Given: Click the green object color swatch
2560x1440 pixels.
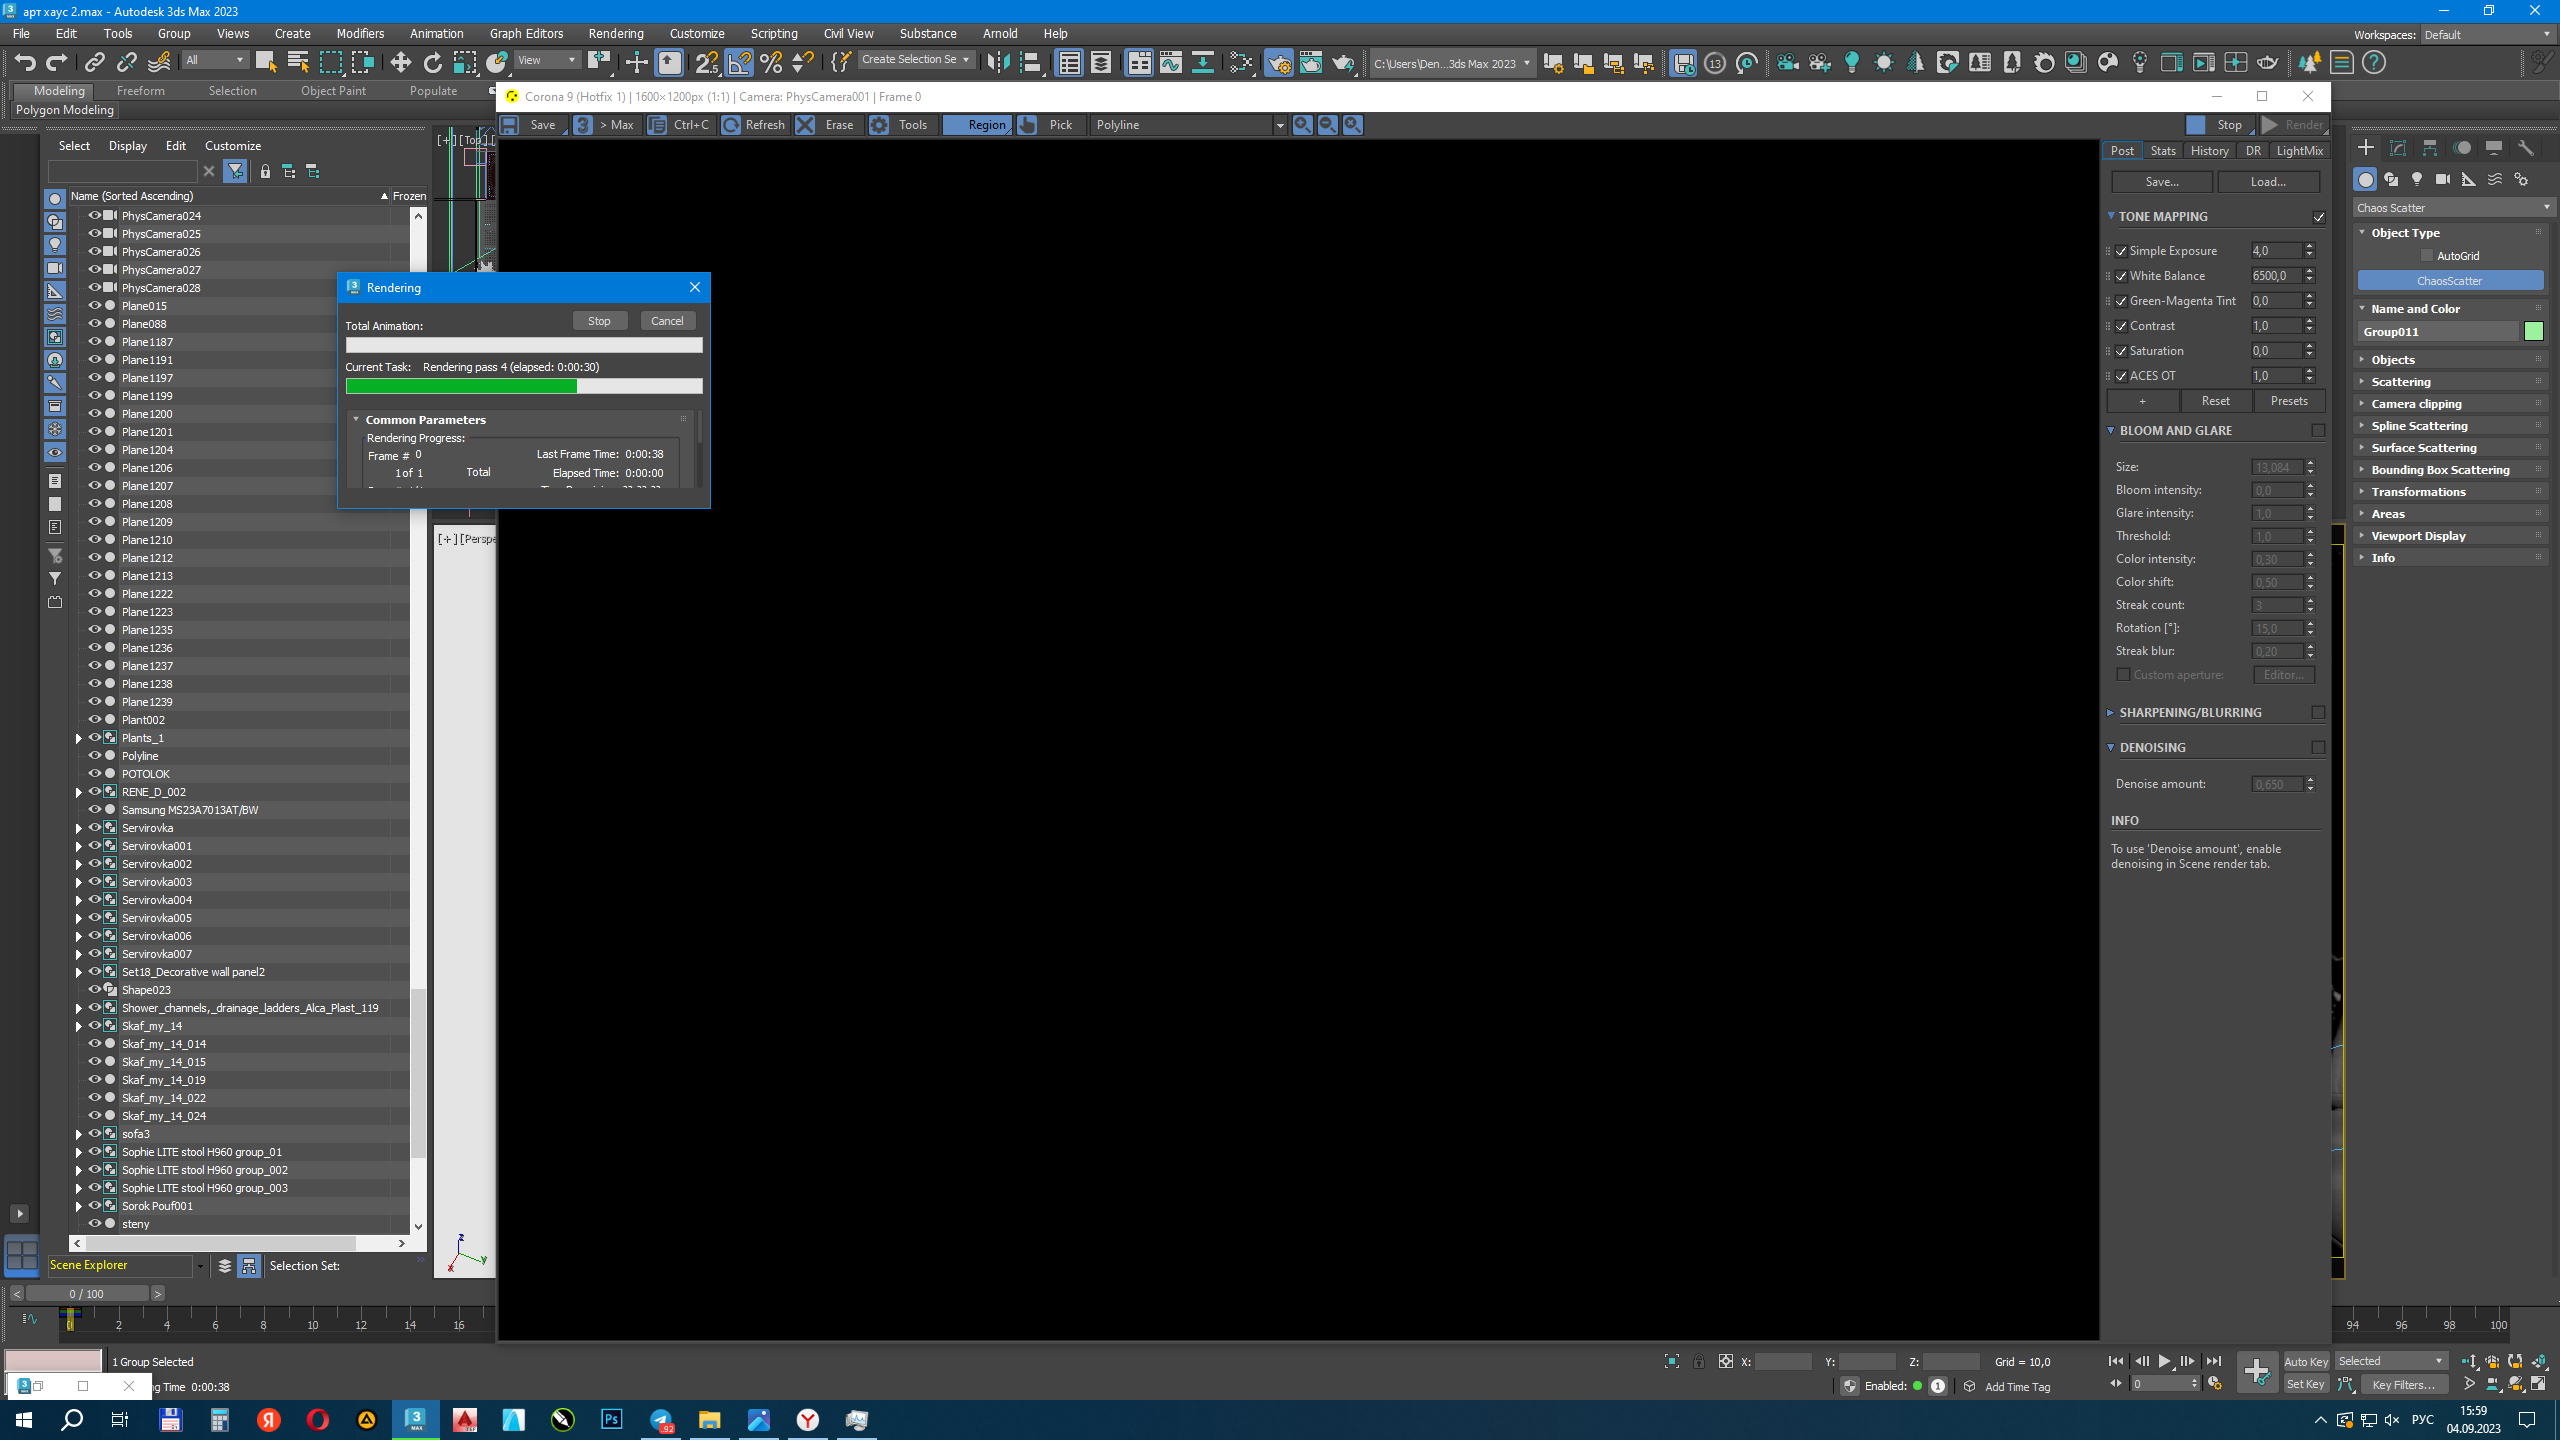Looking at the screenshot, I should (2533, 332).
